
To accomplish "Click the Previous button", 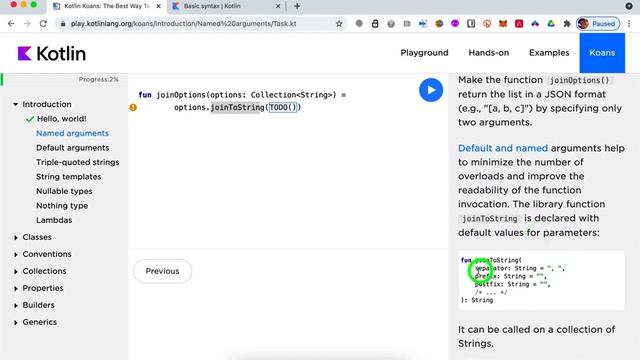I will pyautogui.click(x=162, y=271).
